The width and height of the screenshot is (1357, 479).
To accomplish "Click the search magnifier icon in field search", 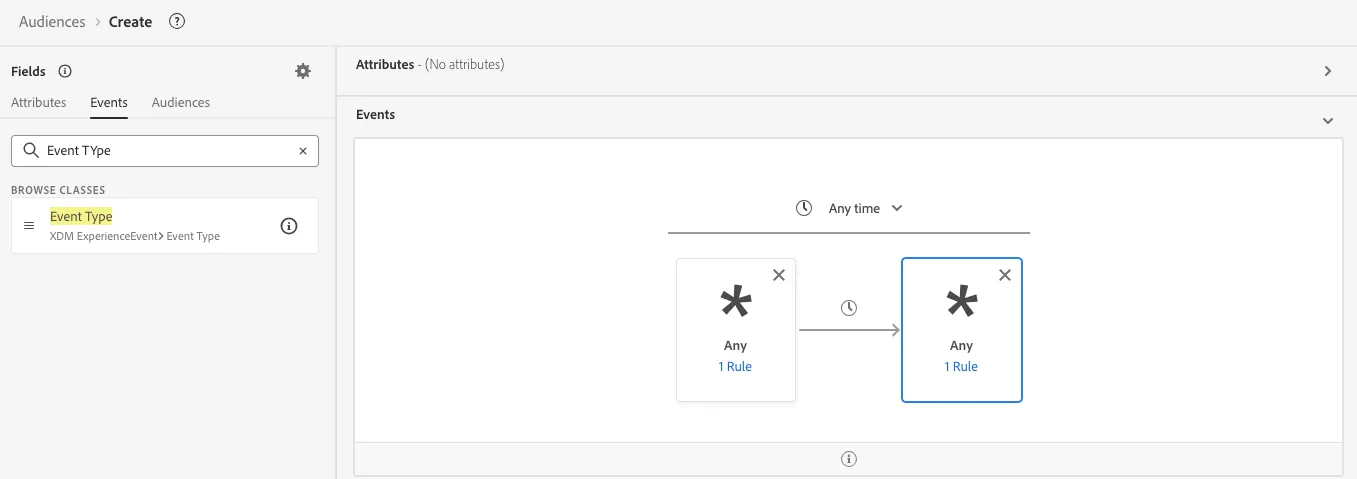I will point(31,151).
